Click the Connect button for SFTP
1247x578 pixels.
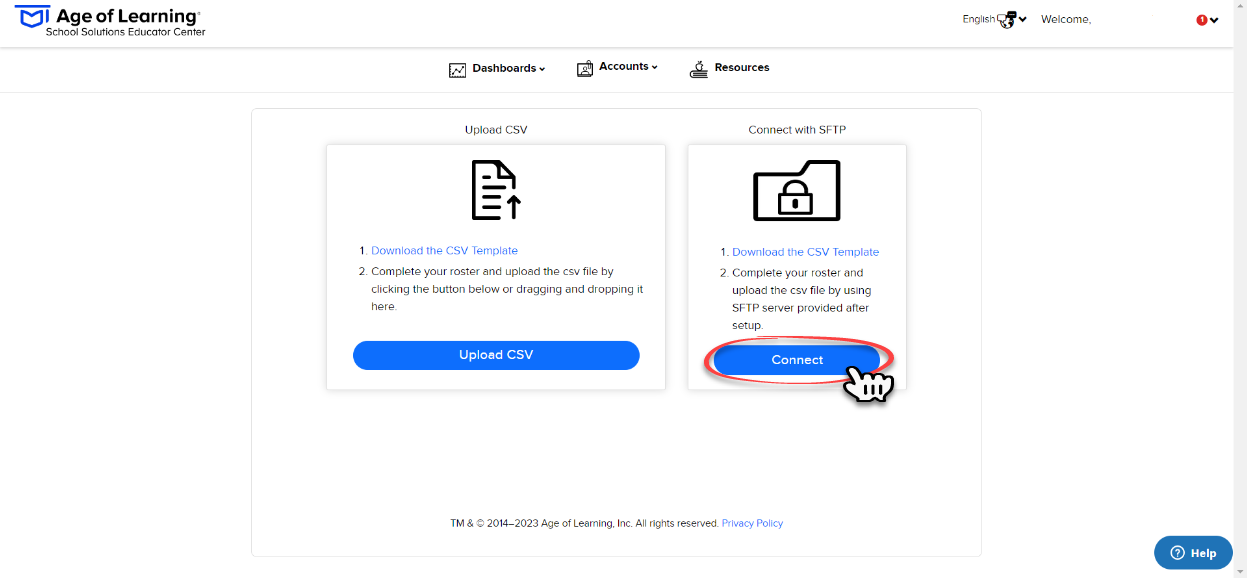tap(797, 360)
